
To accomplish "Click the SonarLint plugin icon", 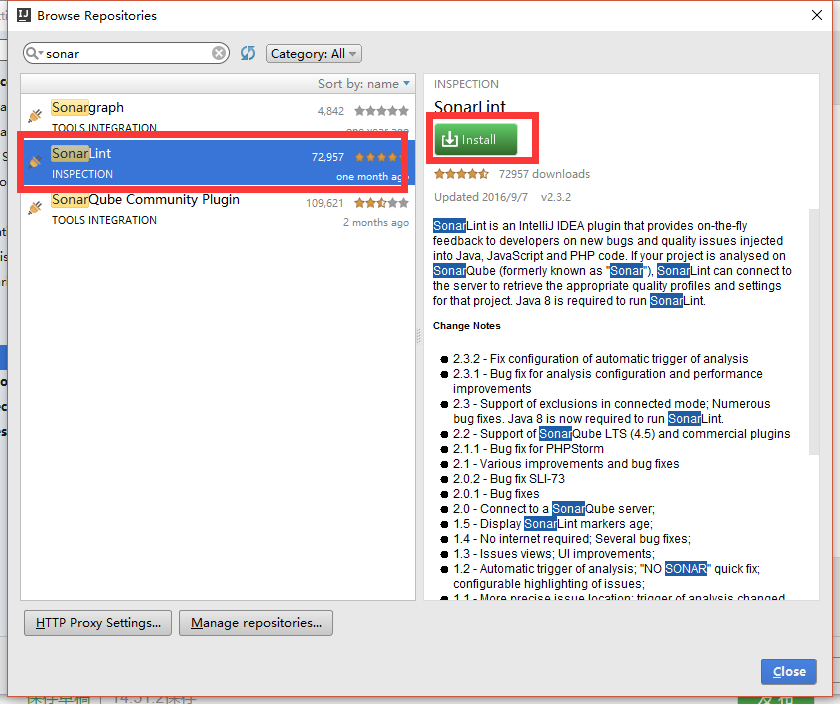I will [x=35, y=161].
